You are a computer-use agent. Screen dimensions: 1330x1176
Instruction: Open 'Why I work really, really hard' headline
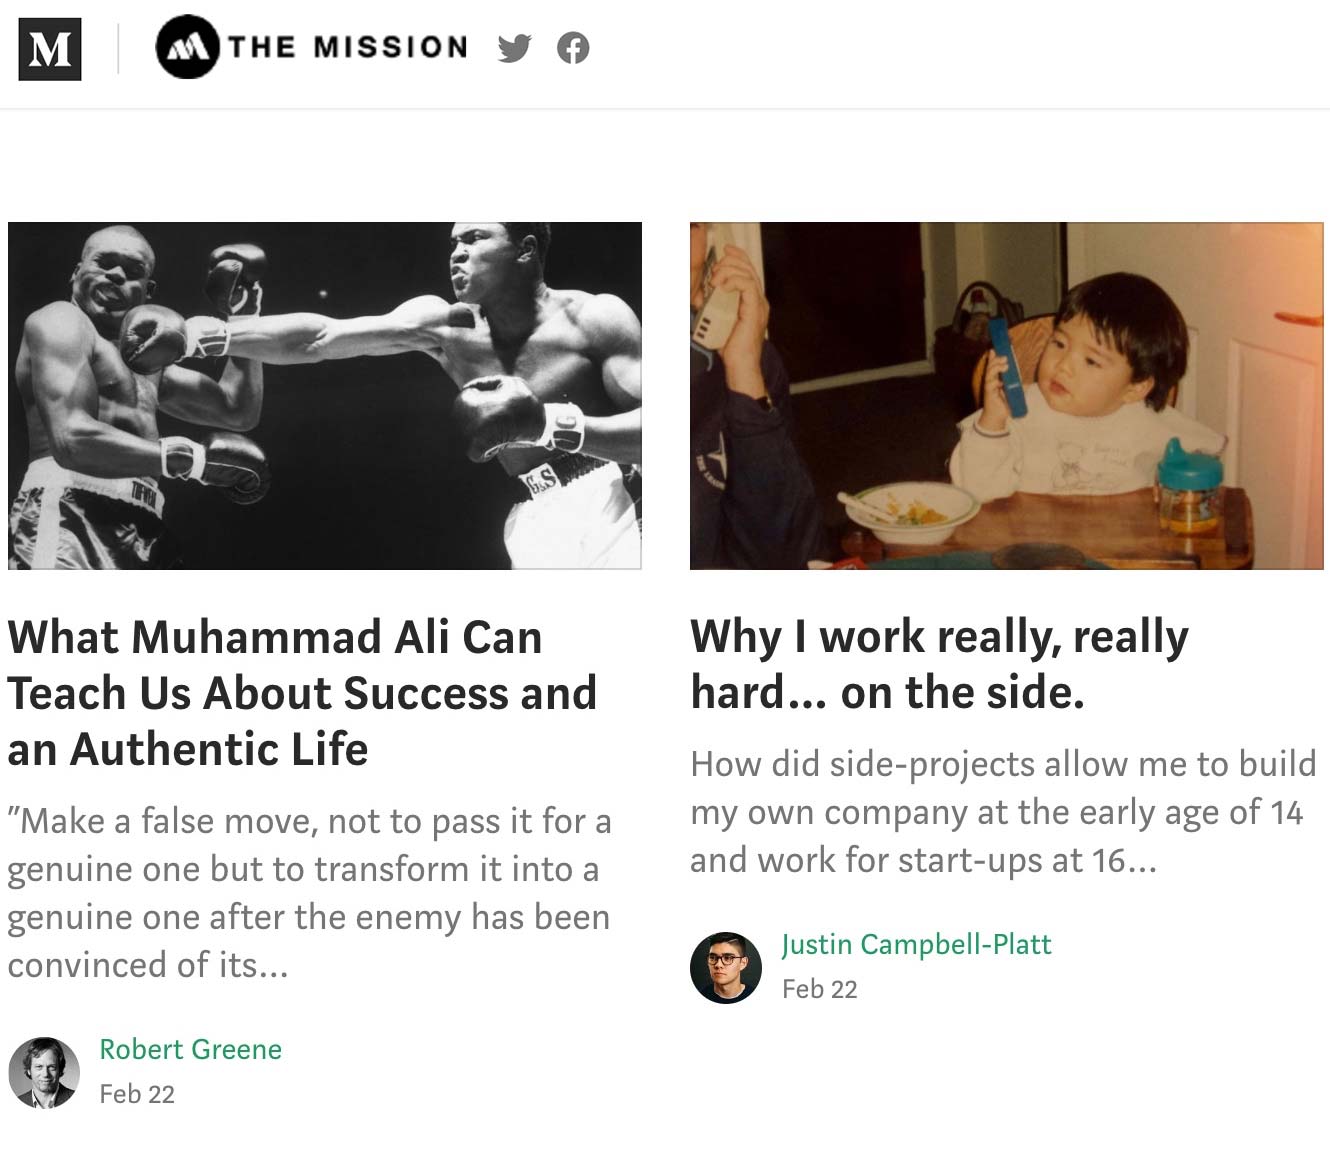click(x=939, y=664)
